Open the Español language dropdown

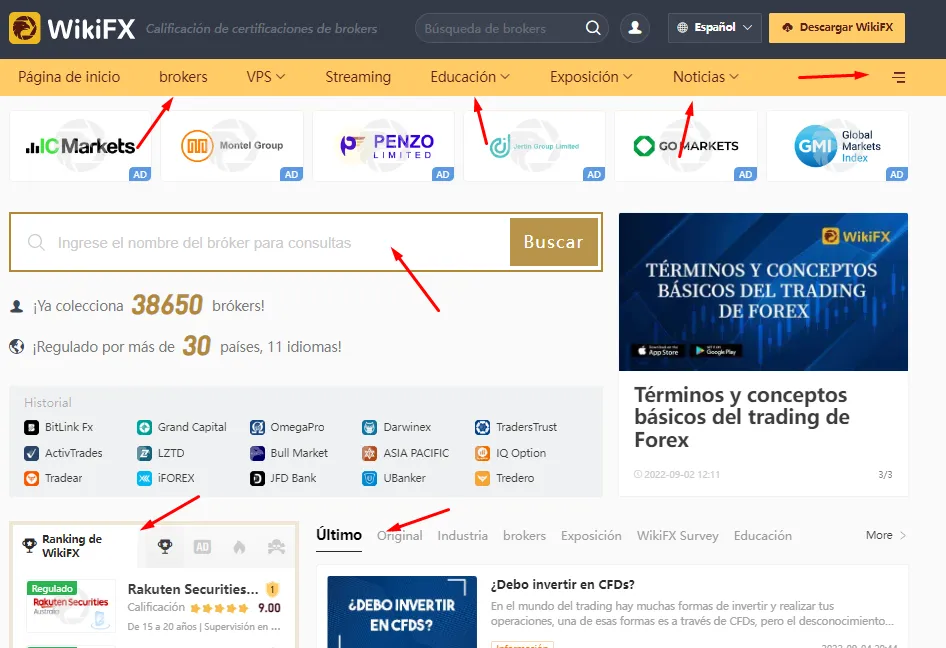click(x=714, y=28)
